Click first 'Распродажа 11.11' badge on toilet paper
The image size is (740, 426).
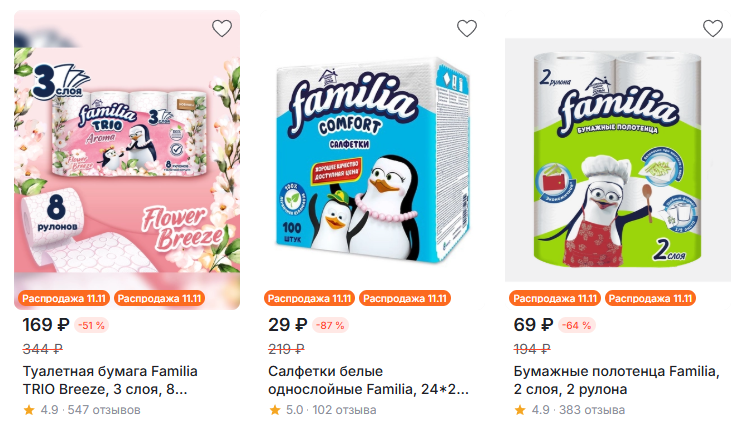(x=63, y=298)
